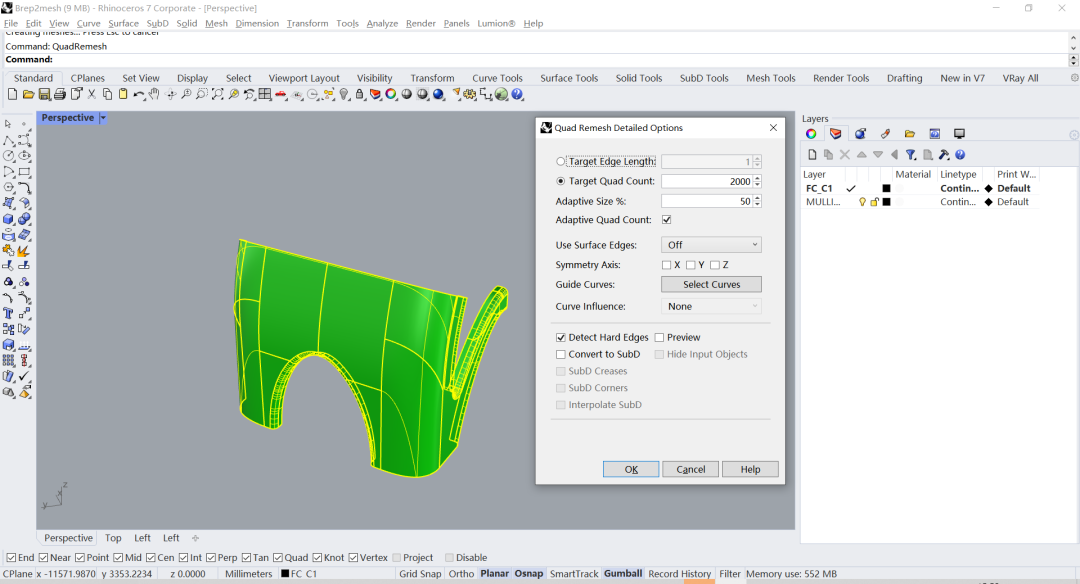Click the Text object tool in left sidebar
Image resolution: width=1080 pixels, height=584 pixels.
point(9,313)
